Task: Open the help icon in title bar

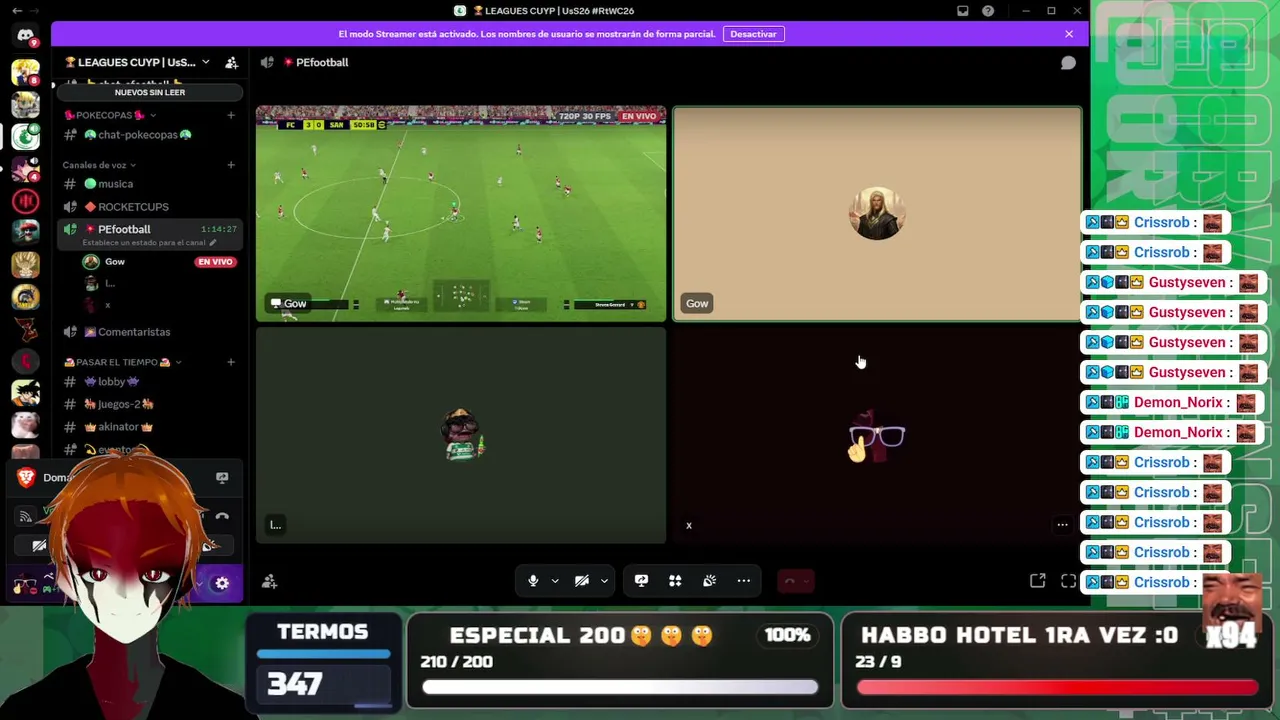Action: coord(988,11)
